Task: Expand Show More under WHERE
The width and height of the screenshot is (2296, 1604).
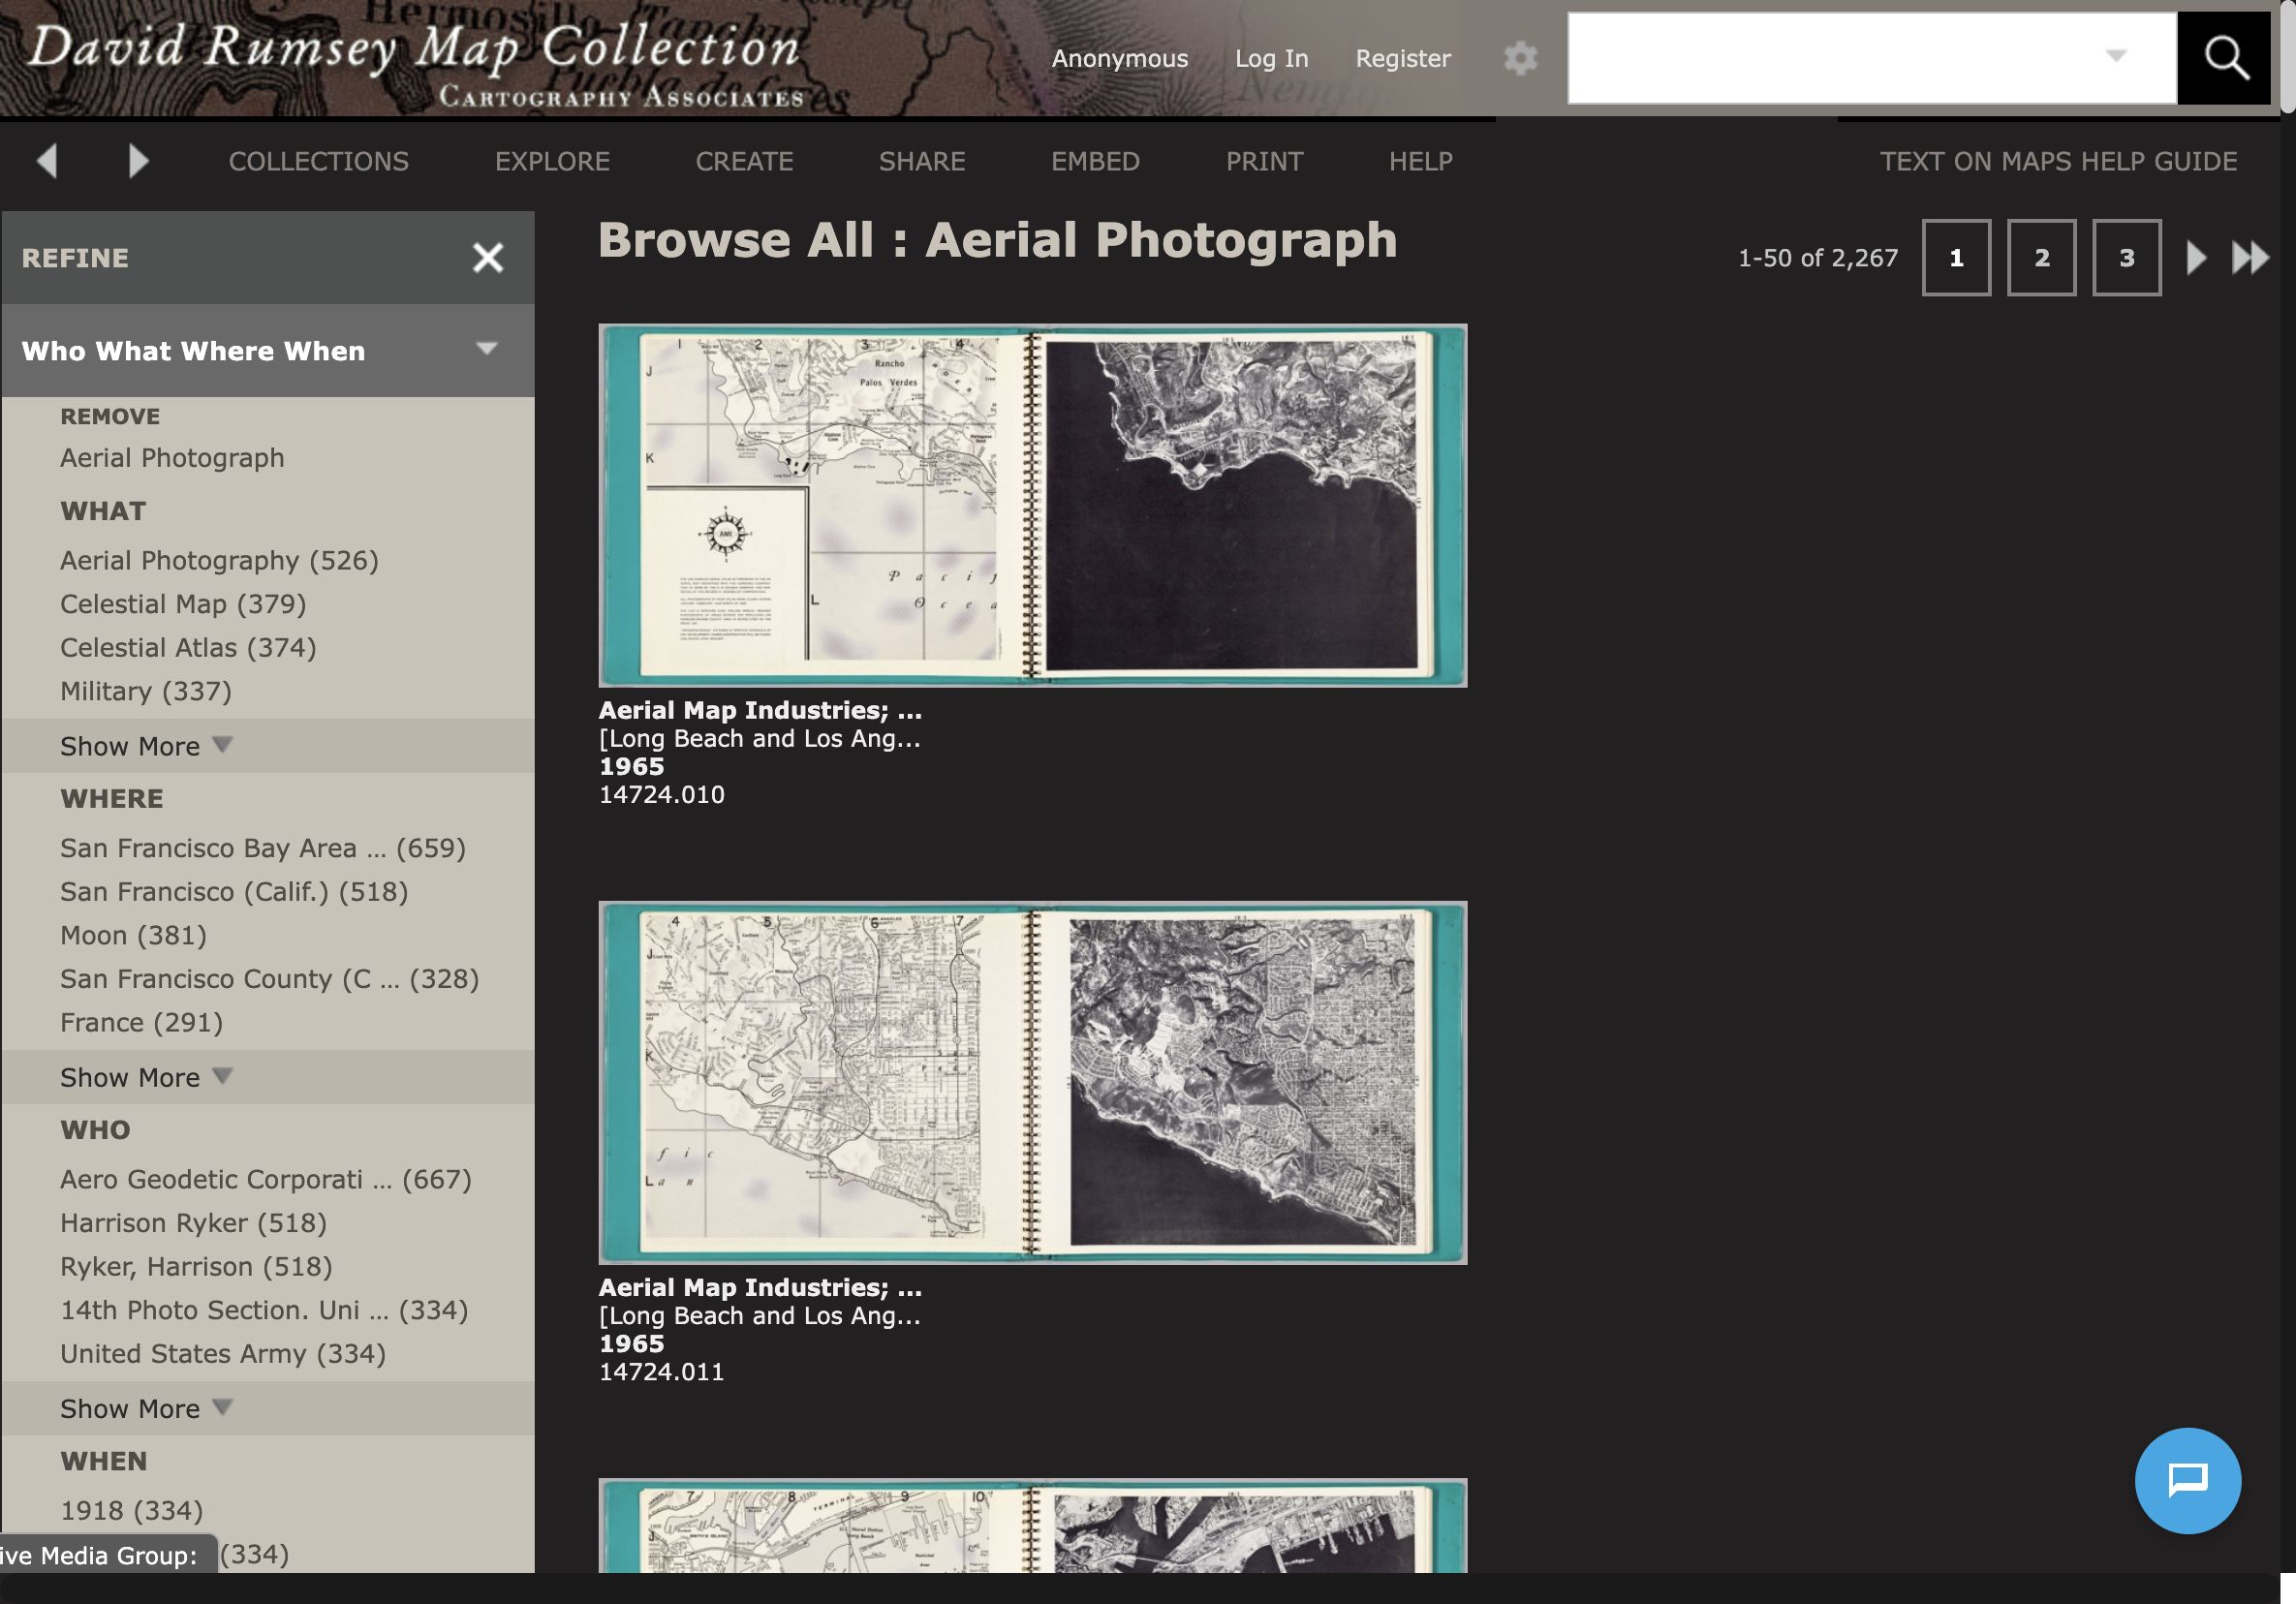Action: coord(146,1077)
